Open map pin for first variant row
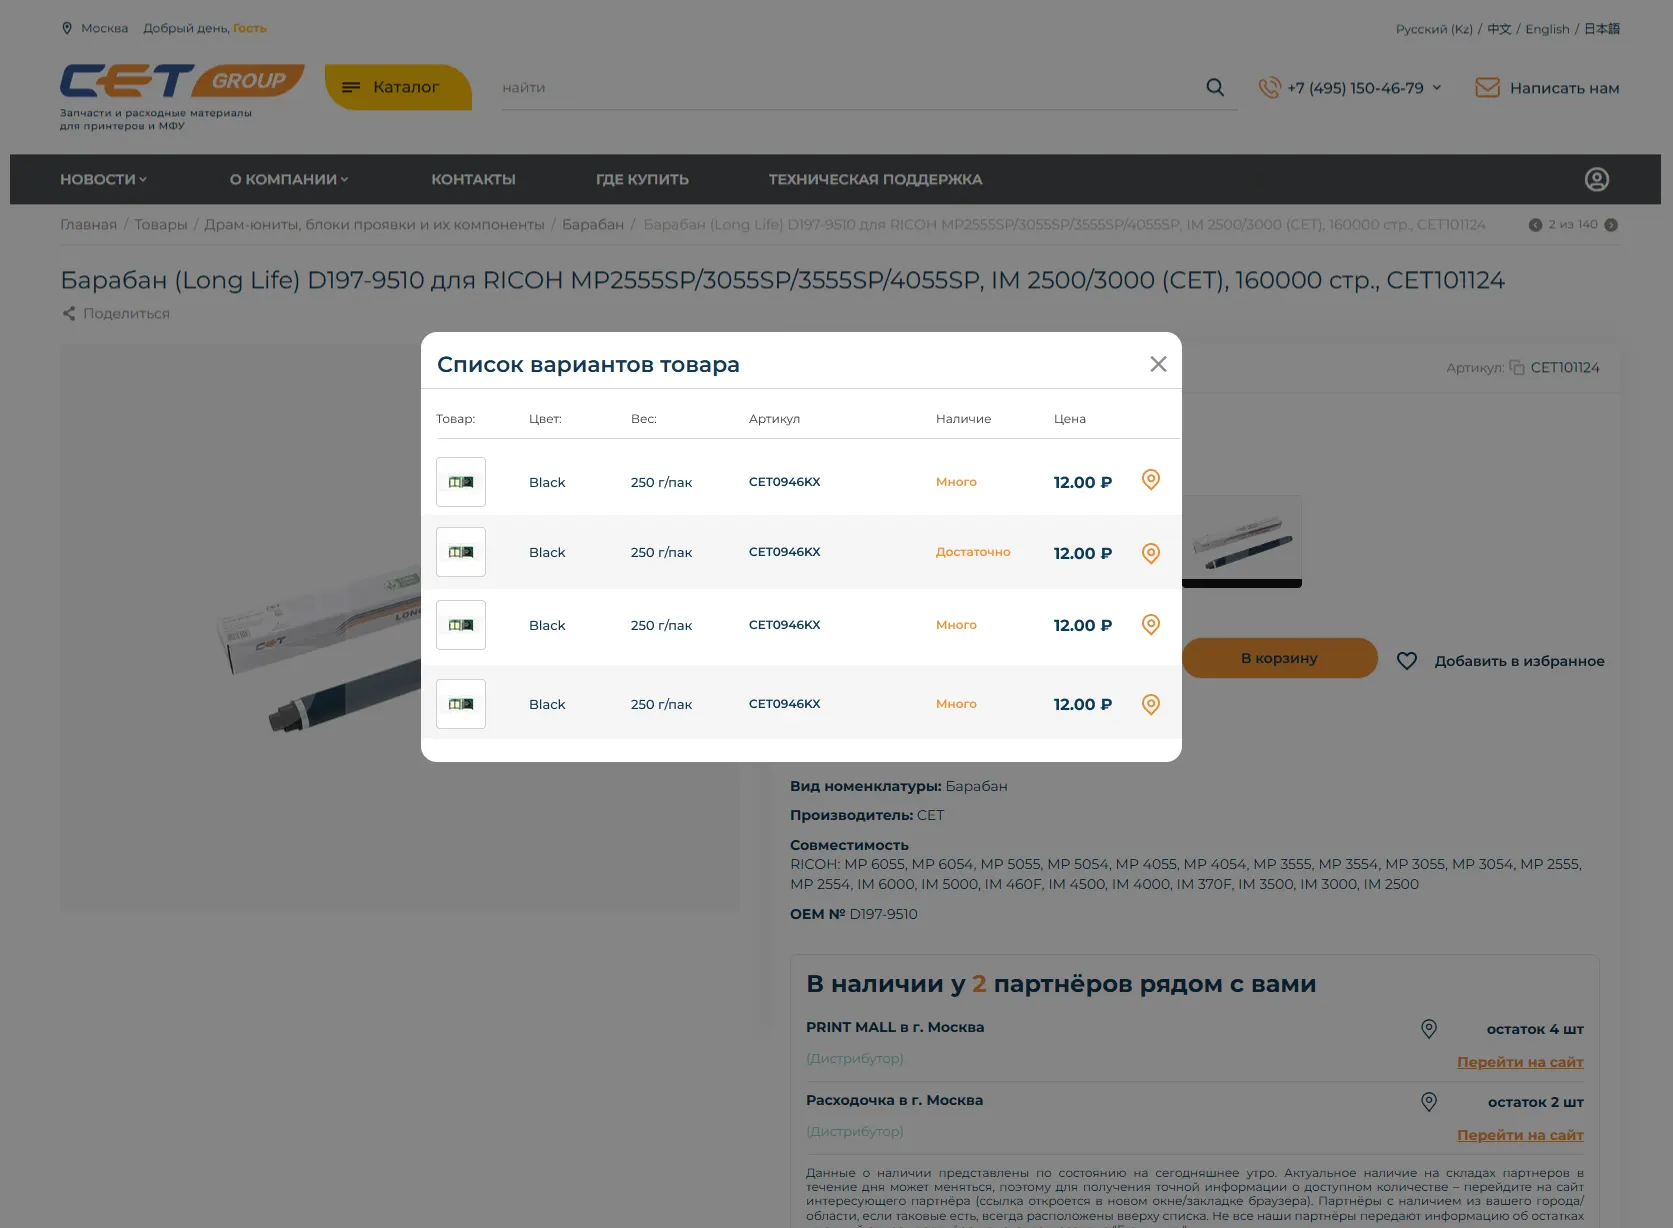 click(1151, 480)
